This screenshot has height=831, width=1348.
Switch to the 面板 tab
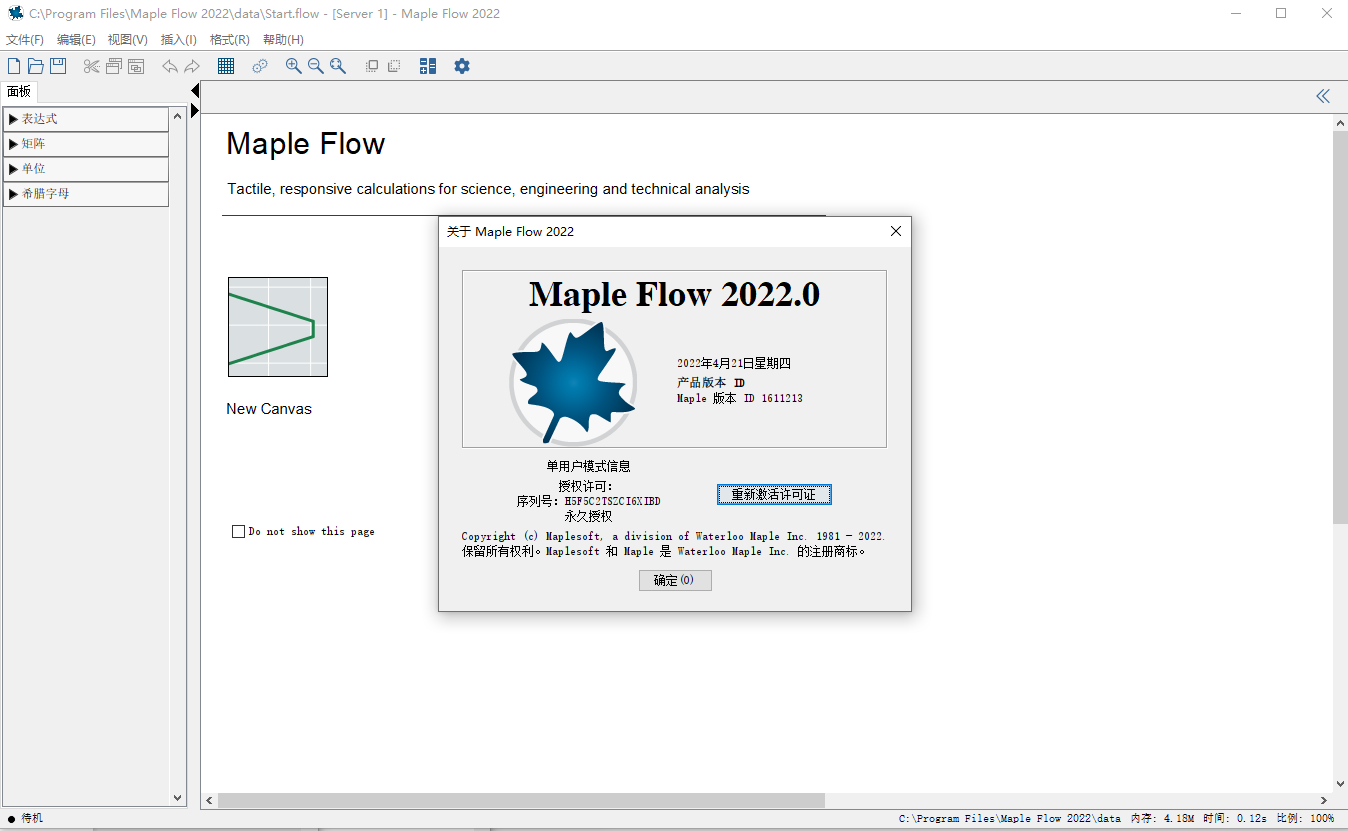[x=19, y=91]
